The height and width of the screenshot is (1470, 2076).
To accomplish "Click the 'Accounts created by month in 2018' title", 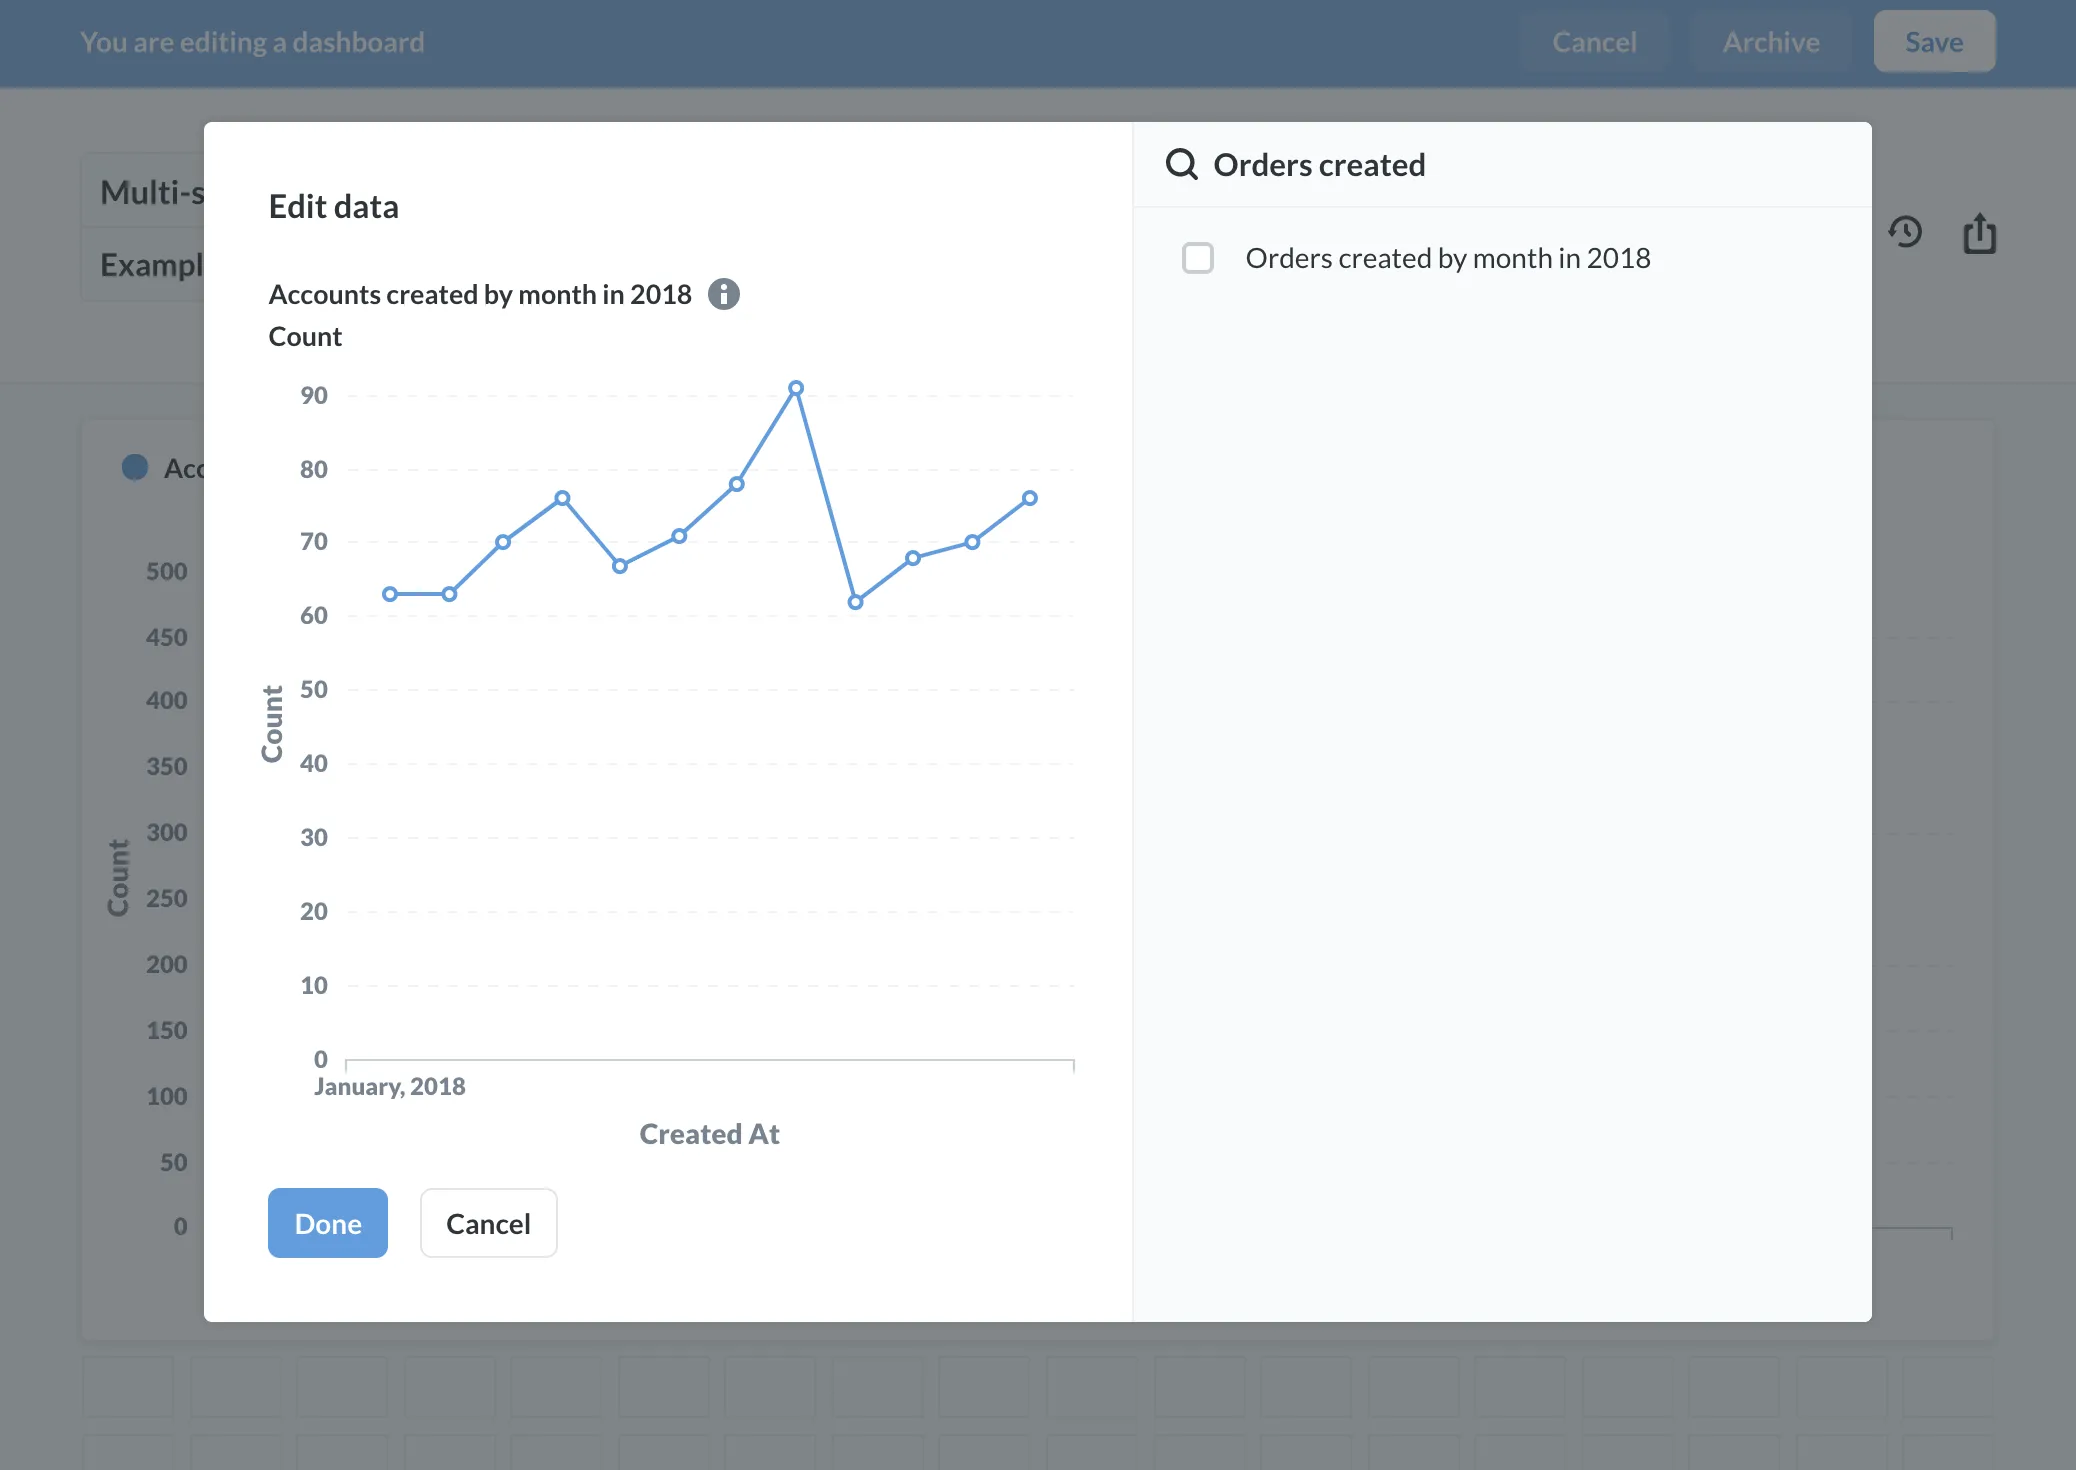I will click(x=480, y=294).
